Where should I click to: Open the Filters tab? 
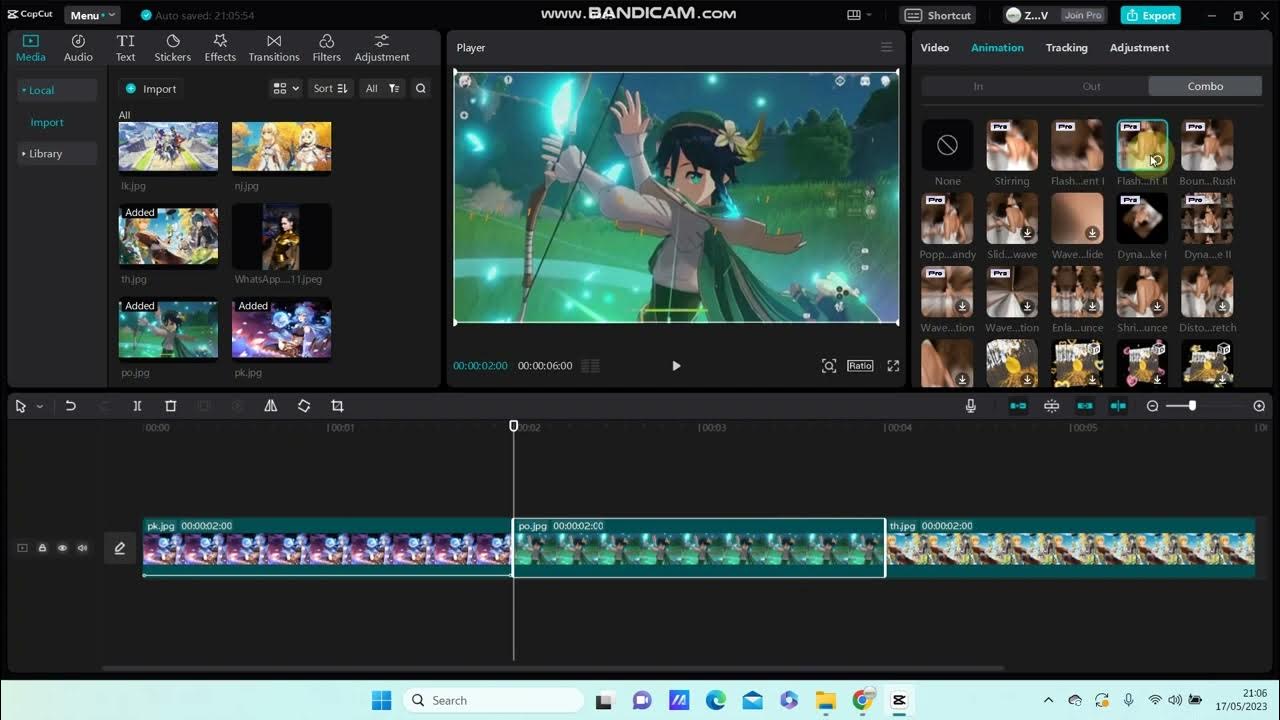pos(326,48)
